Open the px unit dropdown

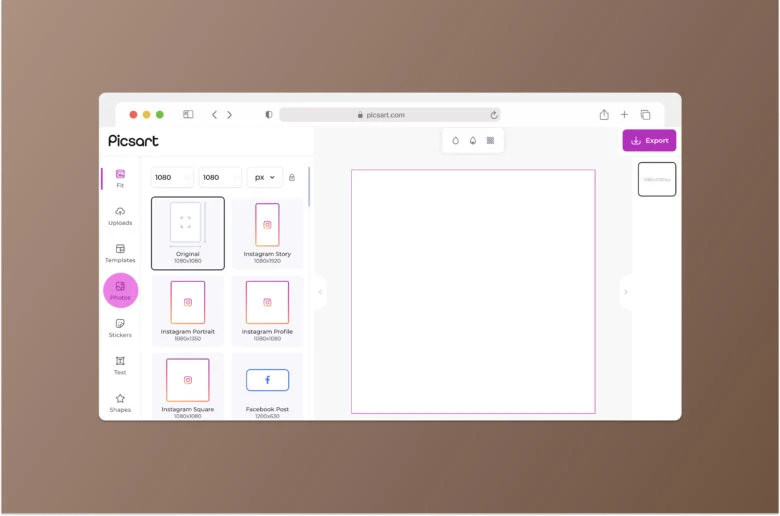click(x=265, y=177)
